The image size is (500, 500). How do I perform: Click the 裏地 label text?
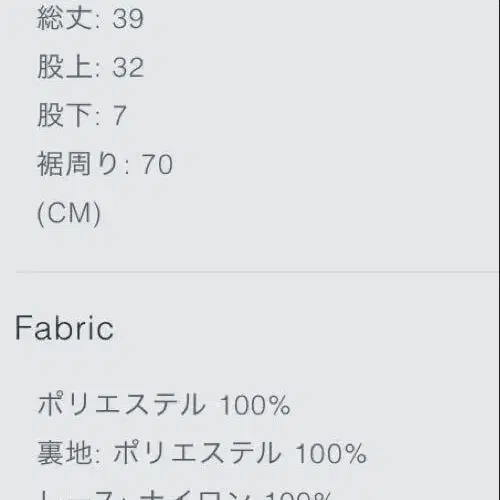tap(65, 453)
